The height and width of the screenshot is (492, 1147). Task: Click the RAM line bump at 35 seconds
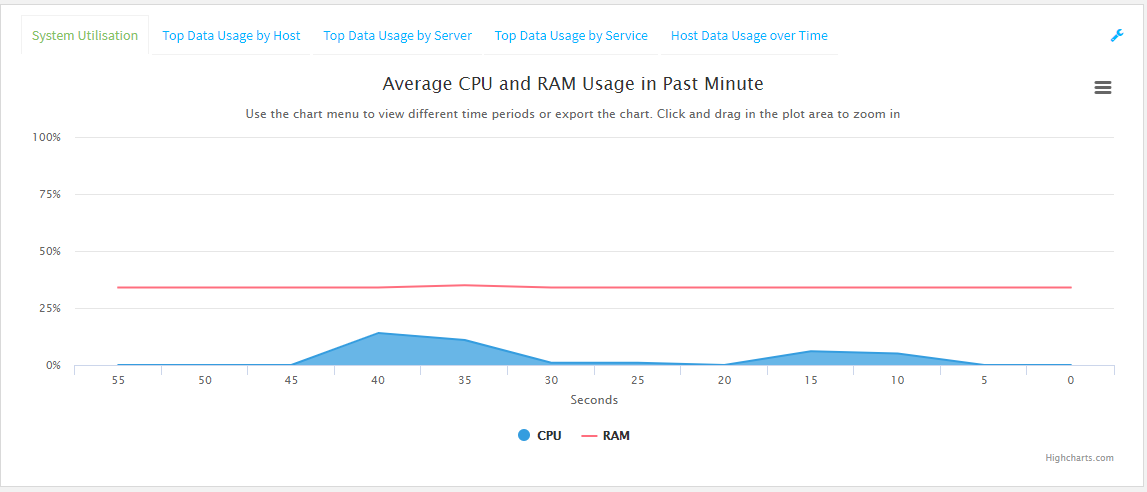464,285
